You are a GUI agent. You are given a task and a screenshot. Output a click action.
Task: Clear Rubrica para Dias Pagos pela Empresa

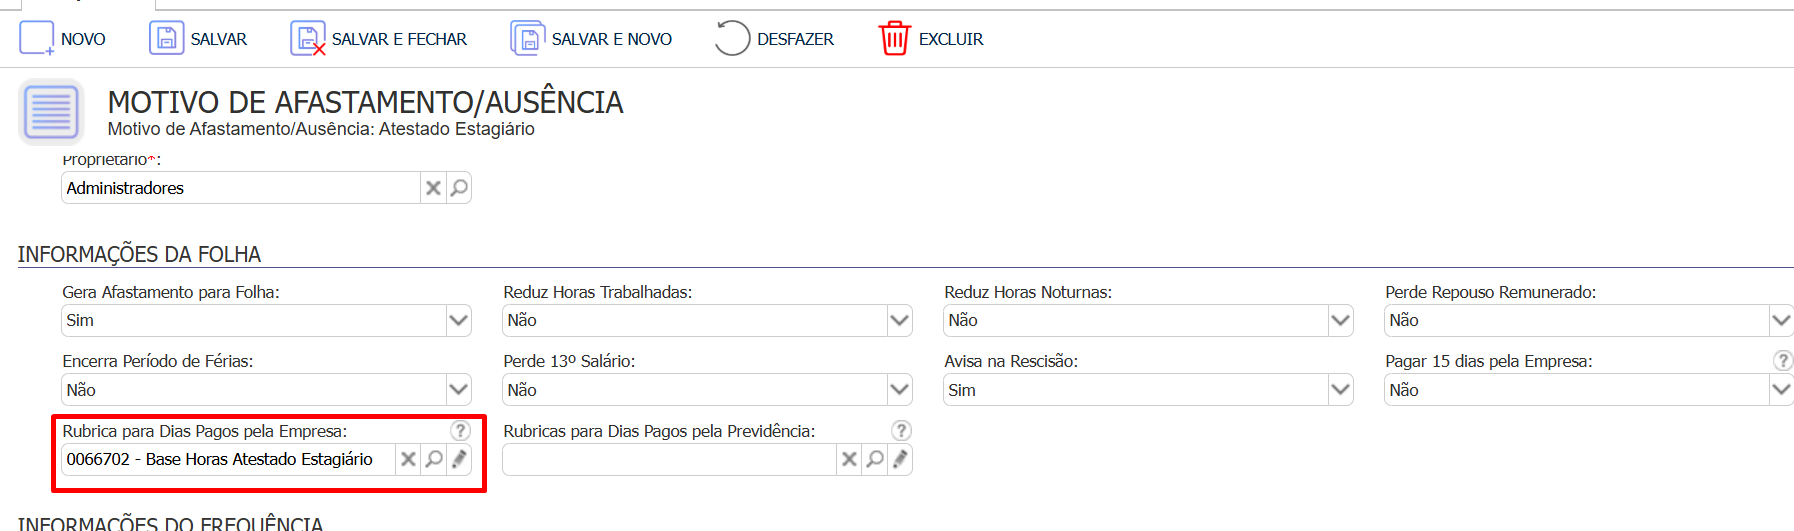(408, 459)
